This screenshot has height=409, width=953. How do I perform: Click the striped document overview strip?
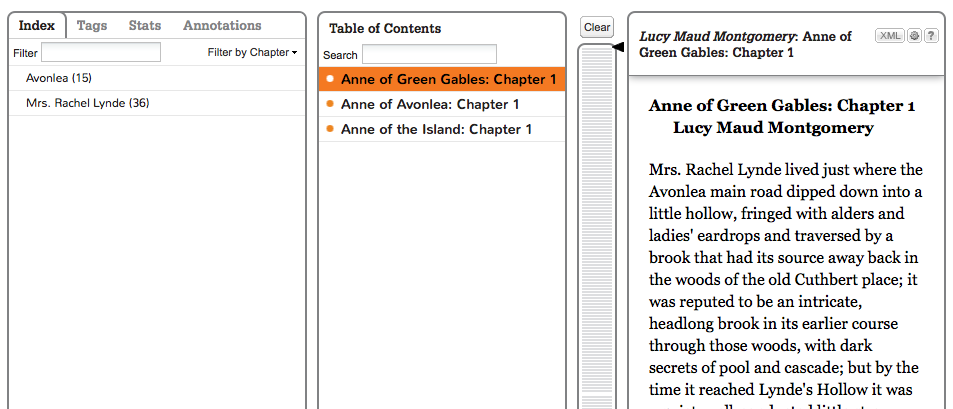coord(597,226)
